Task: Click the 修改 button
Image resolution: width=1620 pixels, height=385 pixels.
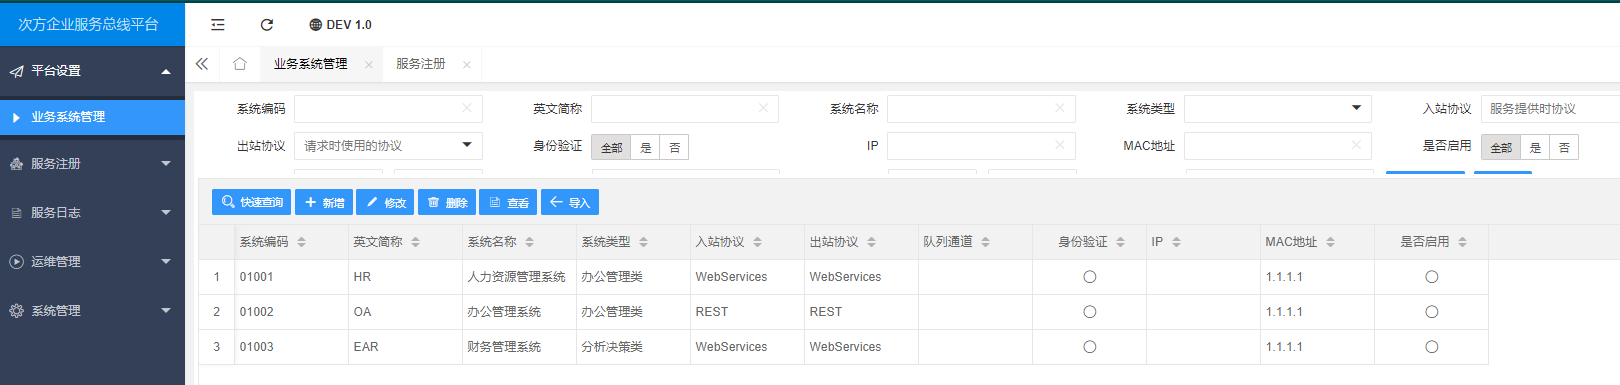Action: (385, 202)
